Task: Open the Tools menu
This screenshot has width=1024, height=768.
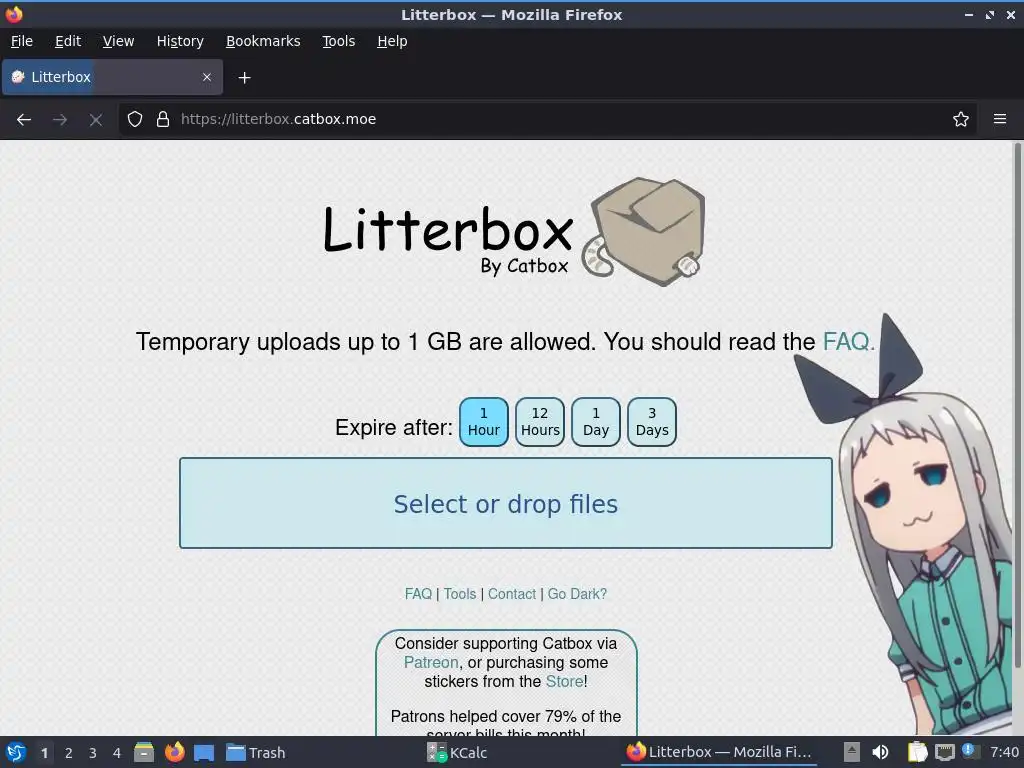Action: point(338,41)
